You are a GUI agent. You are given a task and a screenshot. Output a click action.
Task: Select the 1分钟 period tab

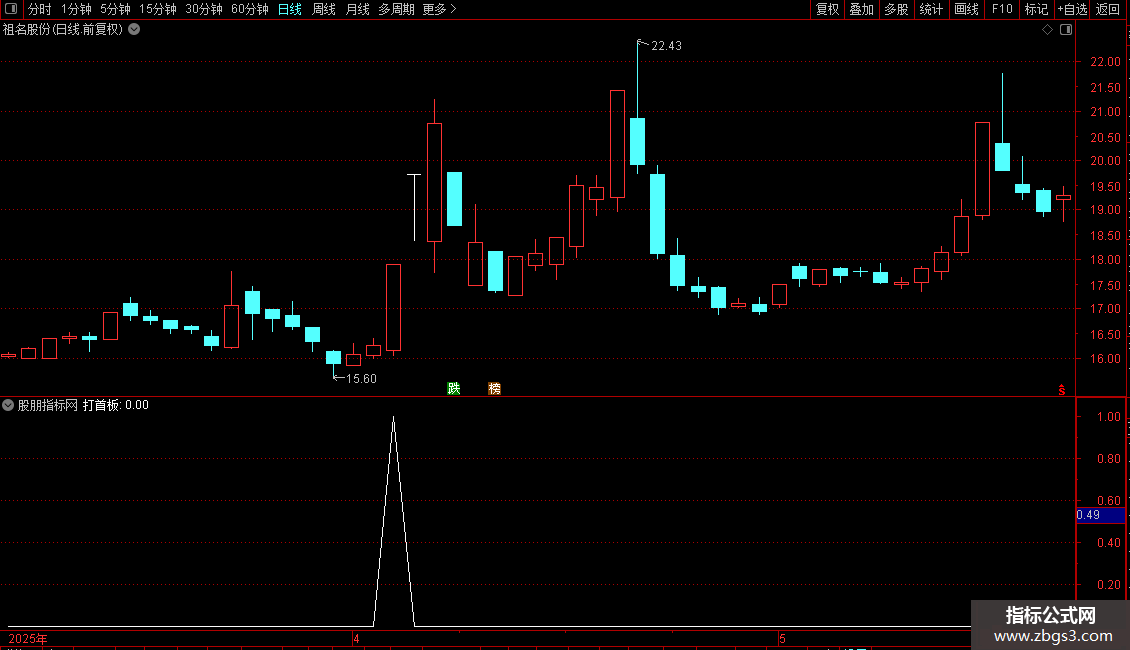76,9
